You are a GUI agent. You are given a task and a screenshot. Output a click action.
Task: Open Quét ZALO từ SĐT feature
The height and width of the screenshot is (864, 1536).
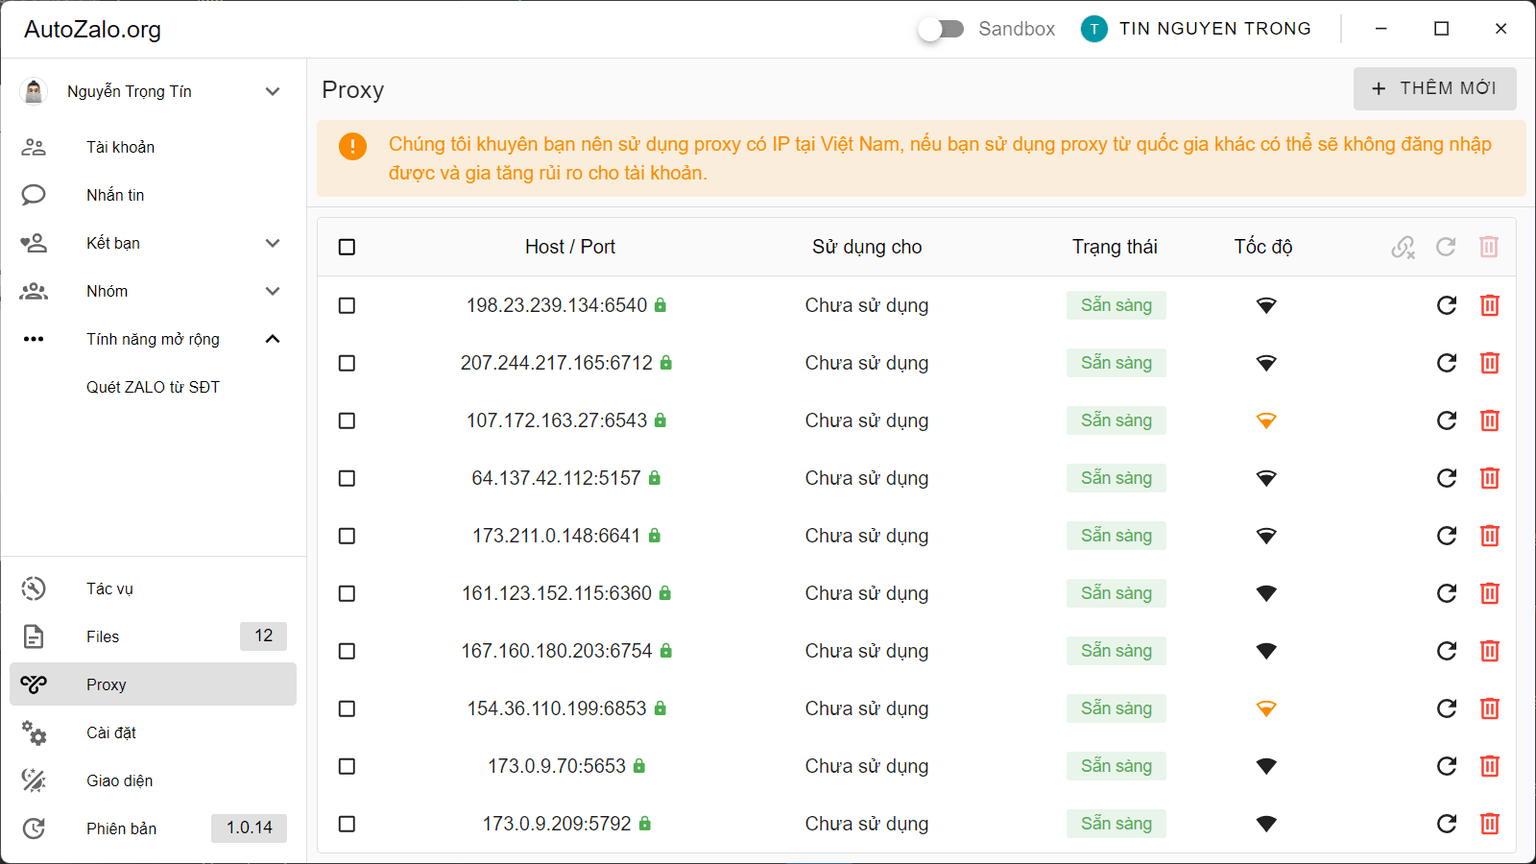pos(153,387)
